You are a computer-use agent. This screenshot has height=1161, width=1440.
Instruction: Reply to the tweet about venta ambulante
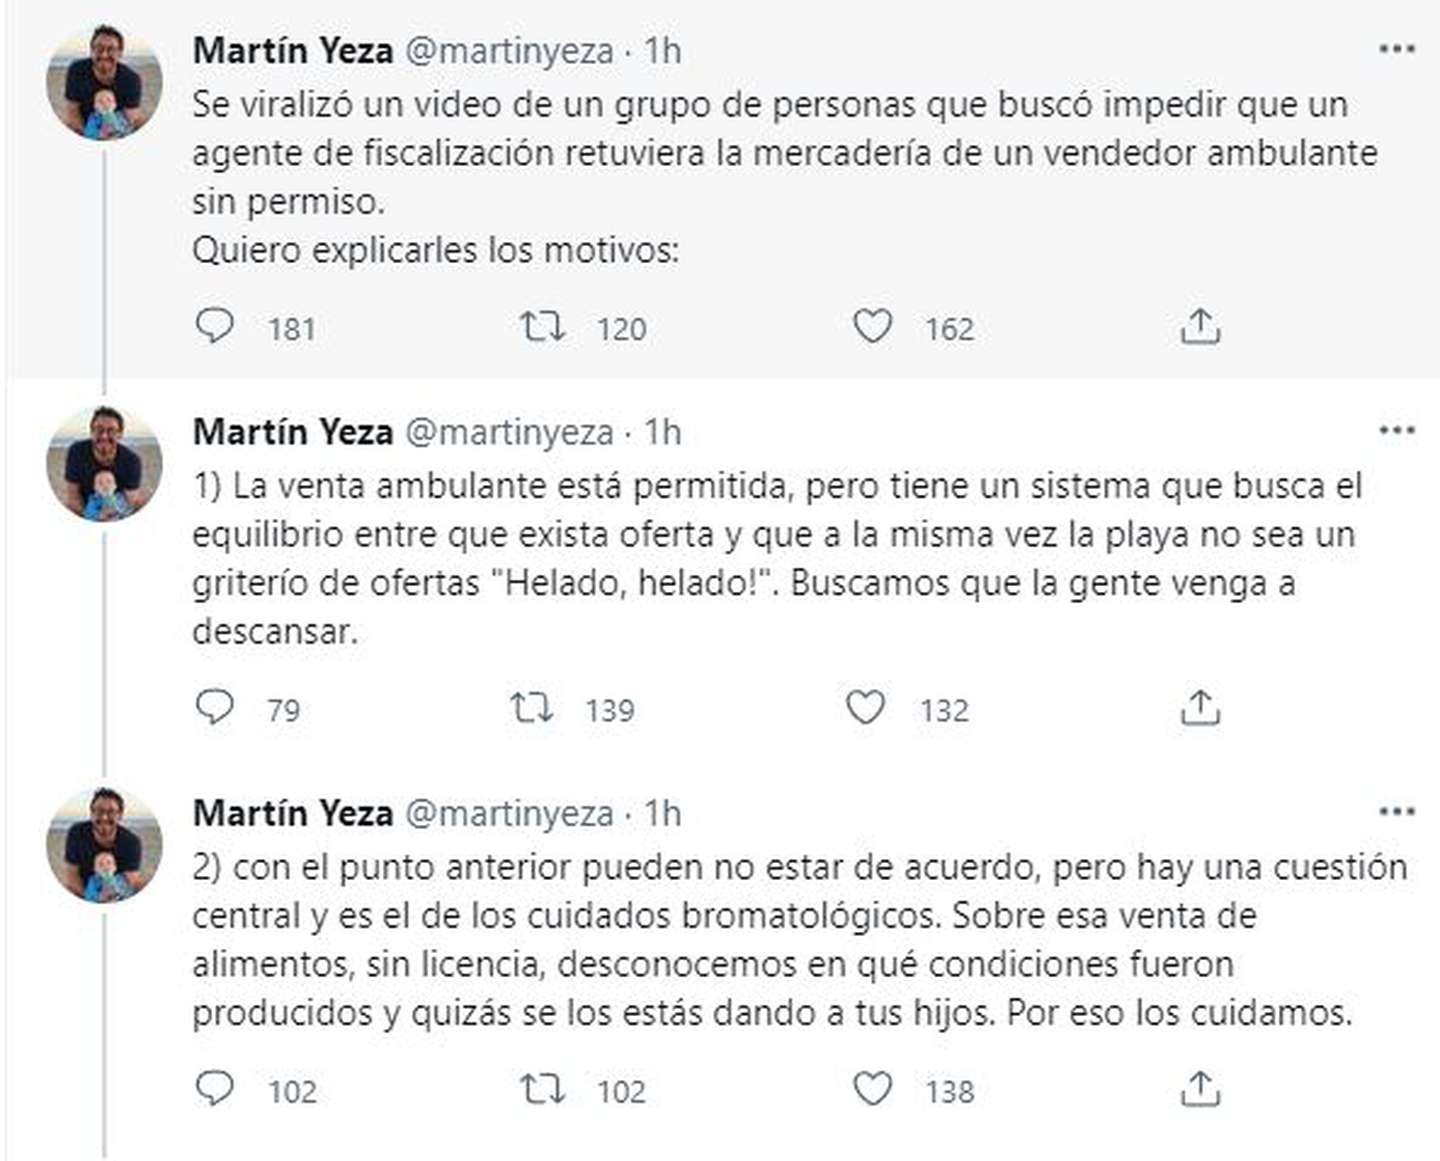(x=214, y=708)
